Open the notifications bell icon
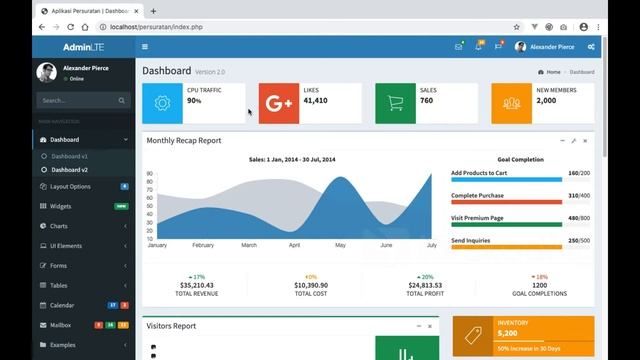640x360 pixels. coord(478,47)
